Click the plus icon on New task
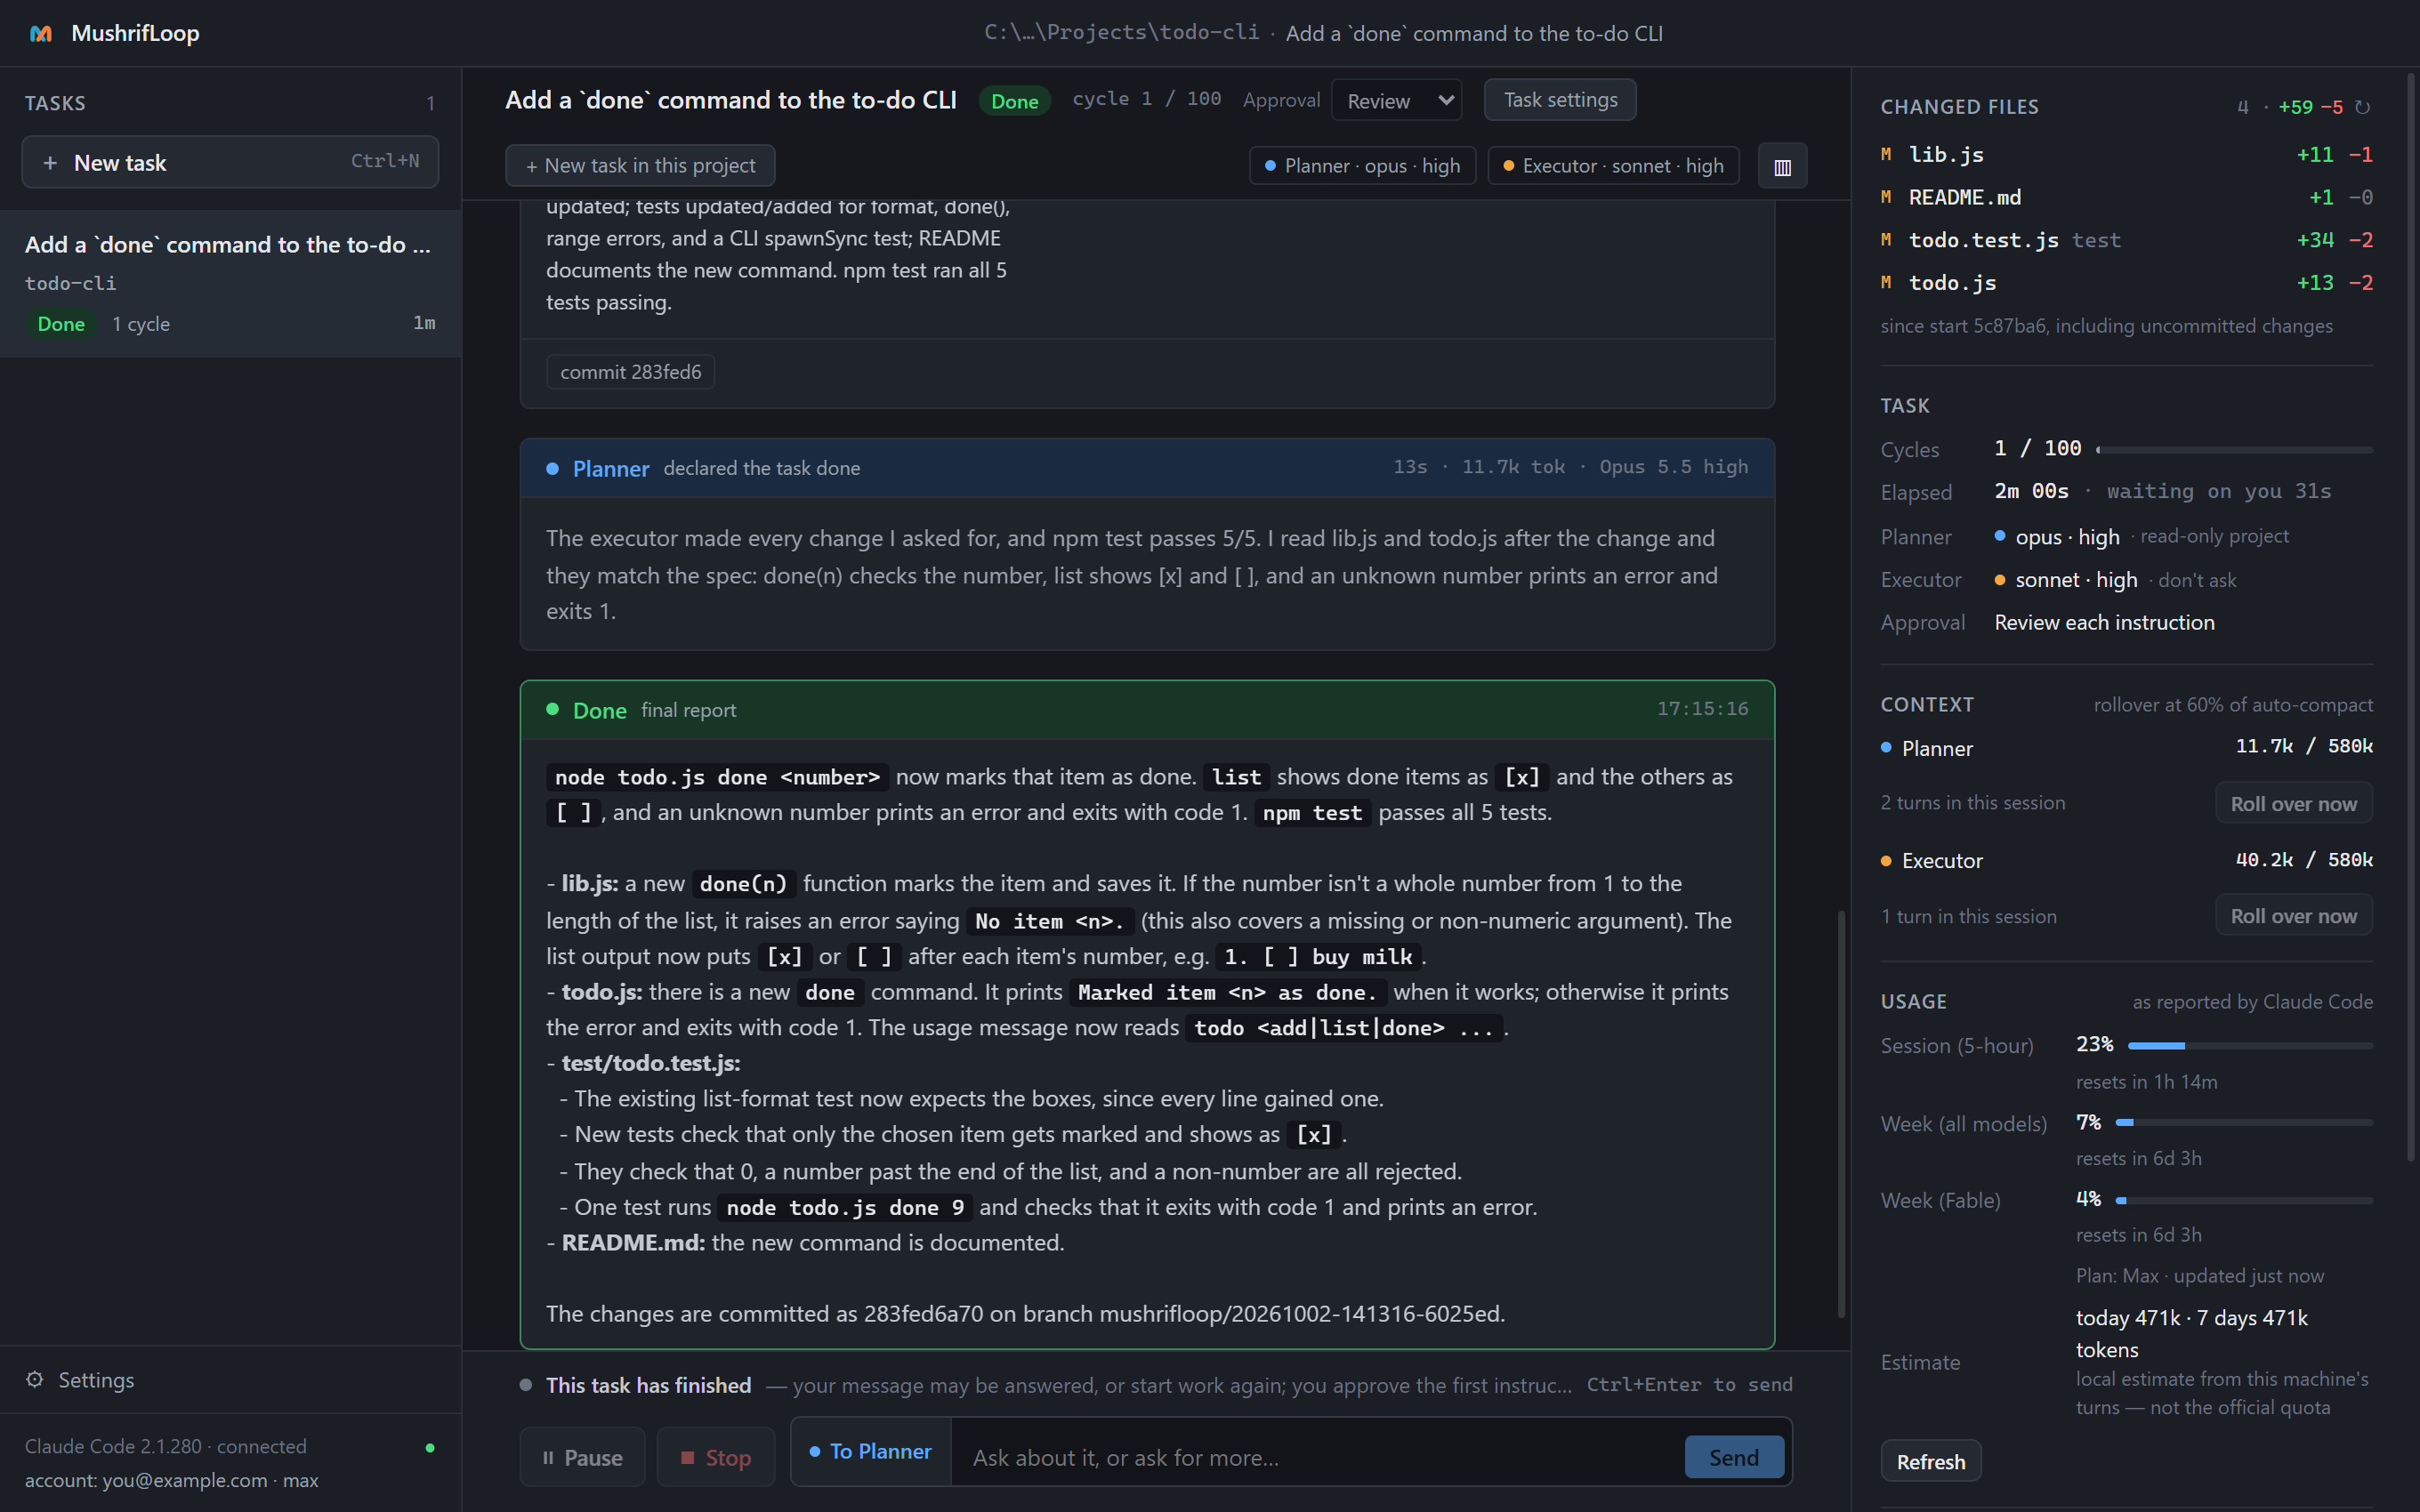This screenshot has height=1512, width=2420. pyautogui.click(x=50, y=162)
